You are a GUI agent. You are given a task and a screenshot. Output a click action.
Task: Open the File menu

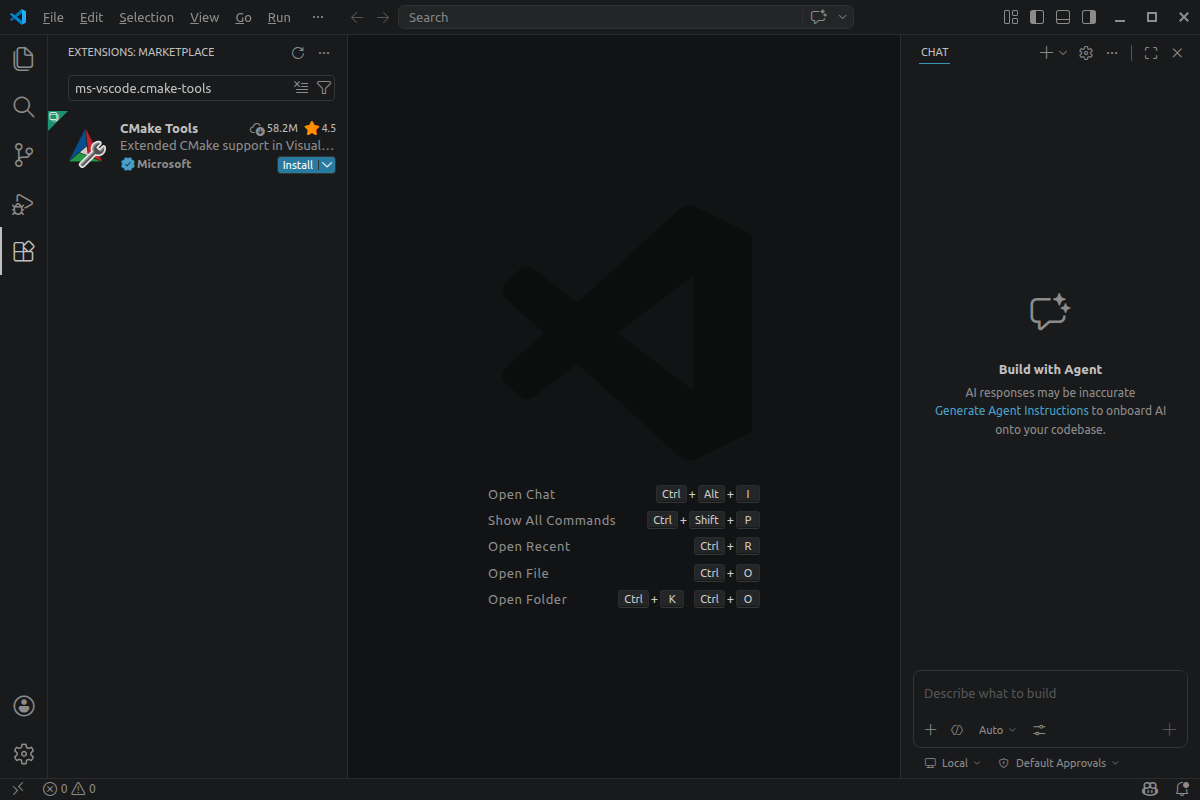pos(53,17)
